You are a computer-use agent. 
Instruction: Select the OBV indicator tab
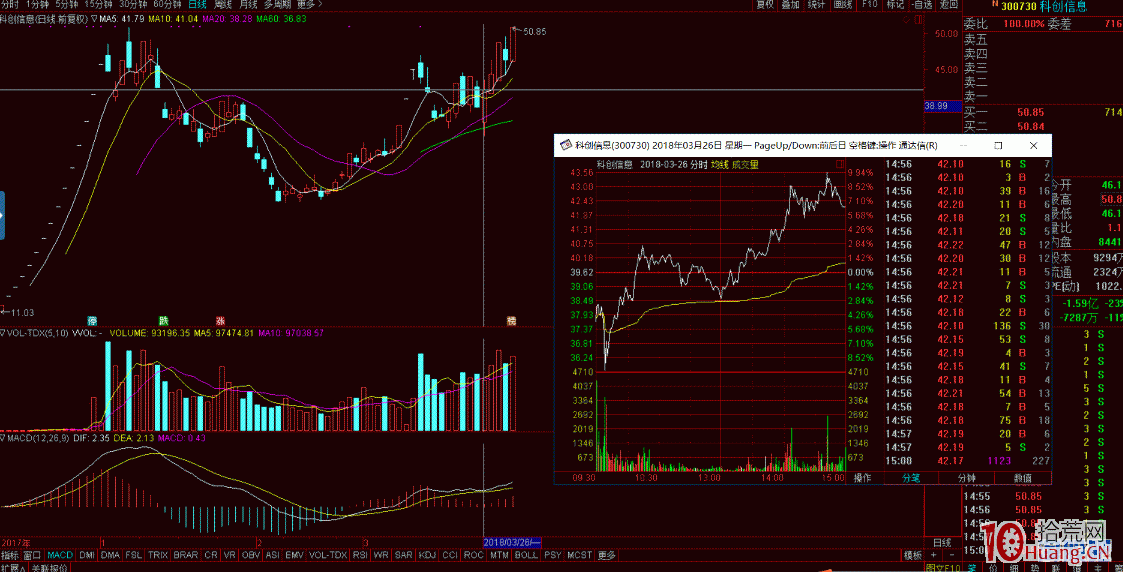(x=251, y=555)
